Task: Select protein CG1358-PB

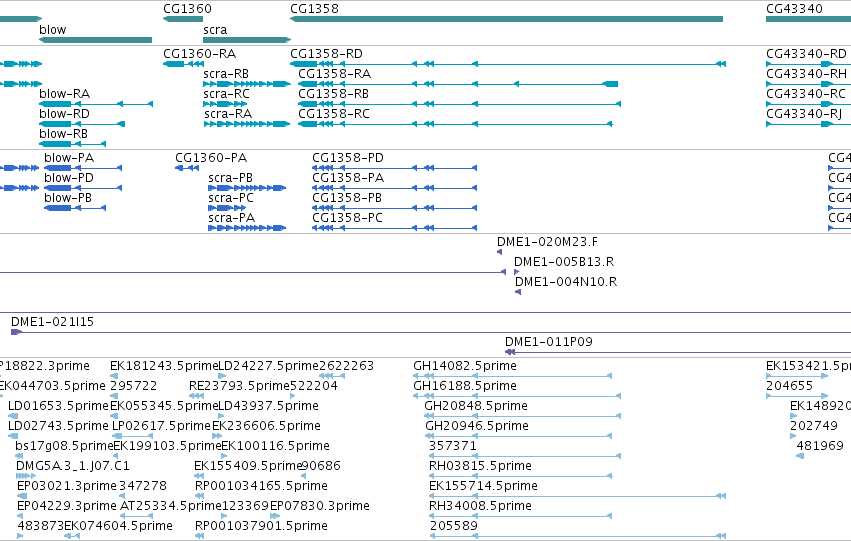Action: [x=395, y=208]
